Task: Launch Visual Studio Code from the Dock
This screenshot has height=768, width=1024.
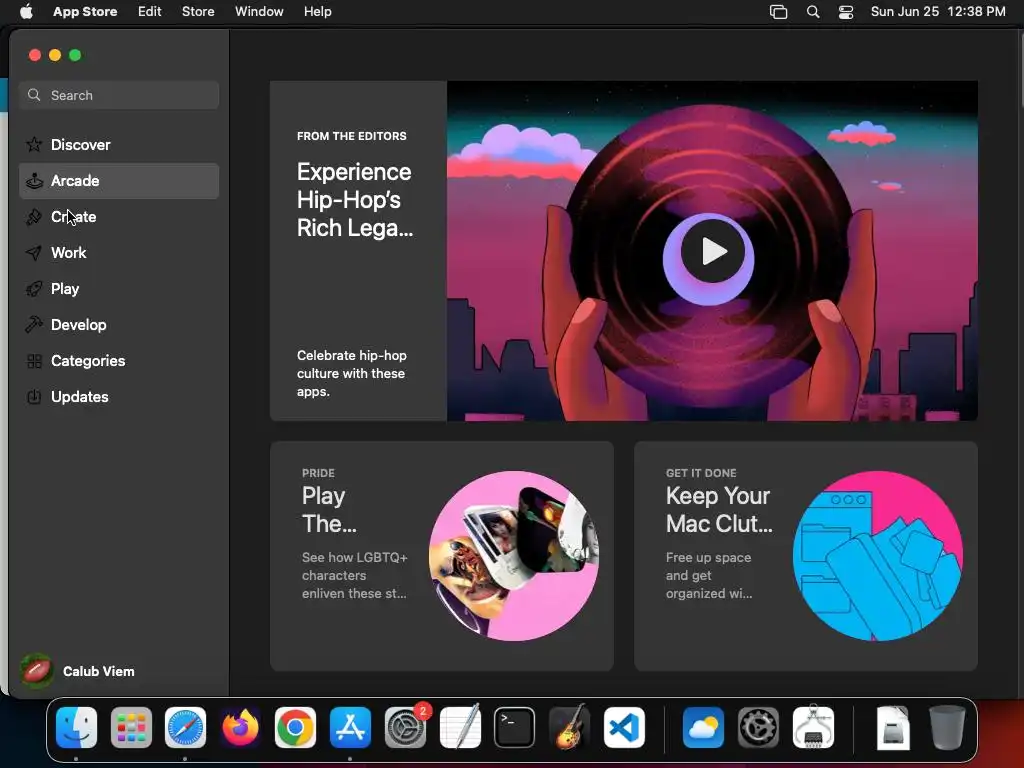Action: (x=624, y=727)
